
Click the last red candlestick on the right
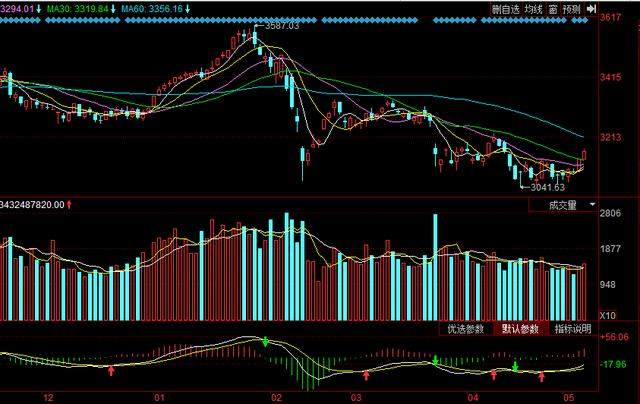coord(584,155)
